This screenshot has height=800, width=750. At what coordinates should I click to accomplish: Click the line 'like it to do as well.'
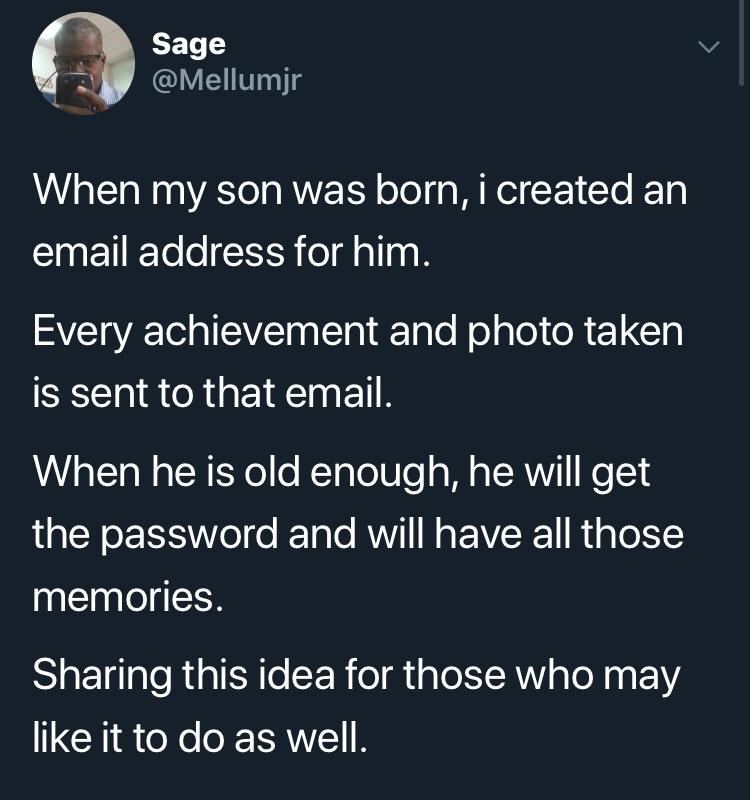click(x=200, y=738)
